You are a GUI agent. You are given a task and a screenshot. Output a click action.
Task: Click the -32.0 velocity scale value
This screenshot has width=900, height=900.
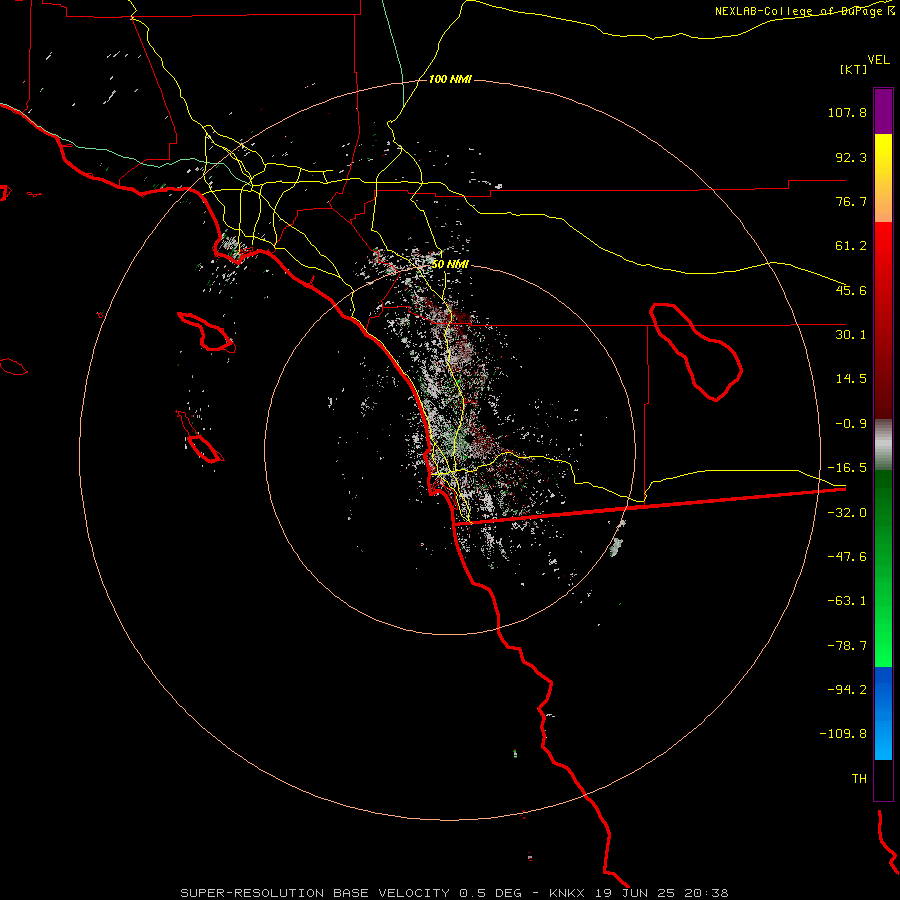[847, 513]
